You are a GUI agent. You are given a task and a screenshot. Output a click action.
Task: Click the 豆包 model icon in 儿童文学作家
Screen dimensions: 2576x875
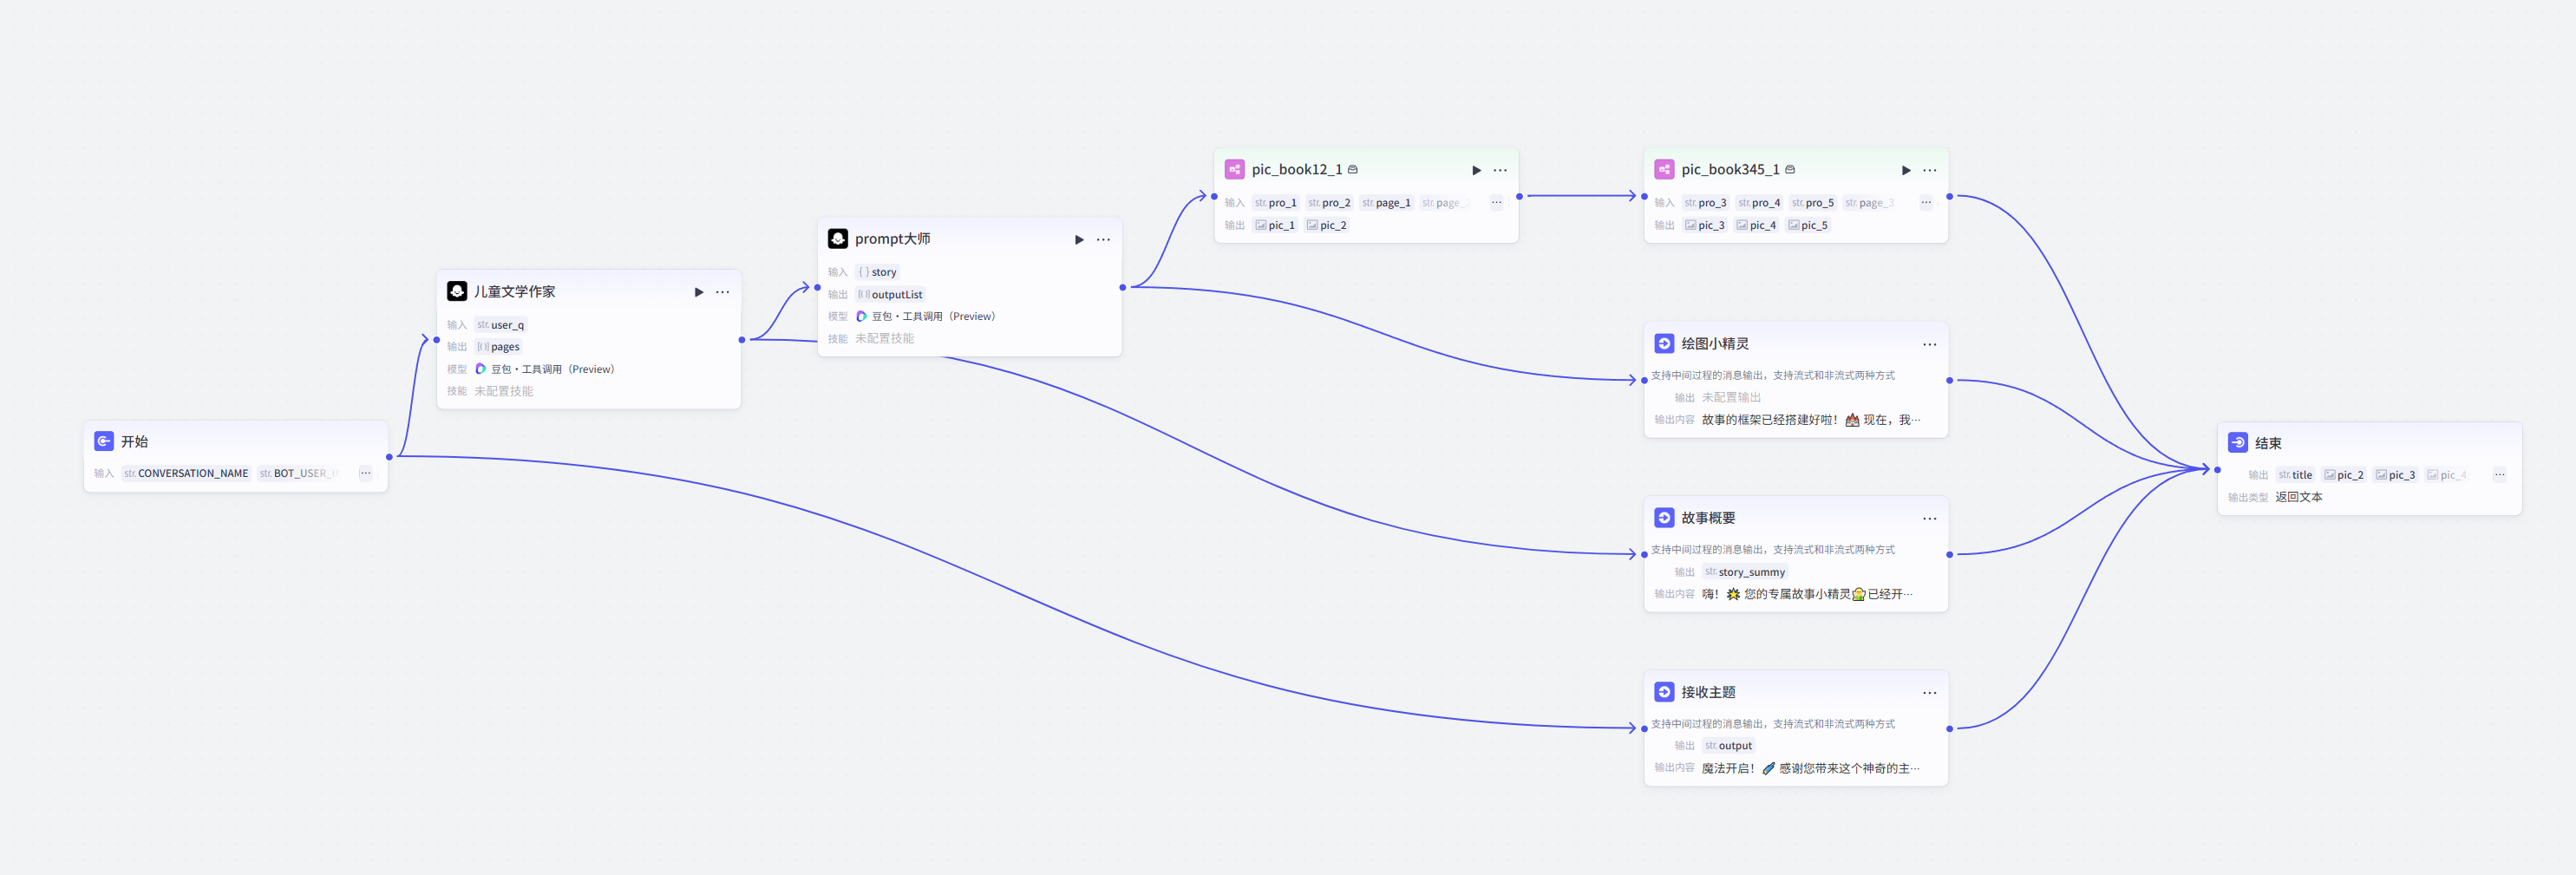pos(480,369)
